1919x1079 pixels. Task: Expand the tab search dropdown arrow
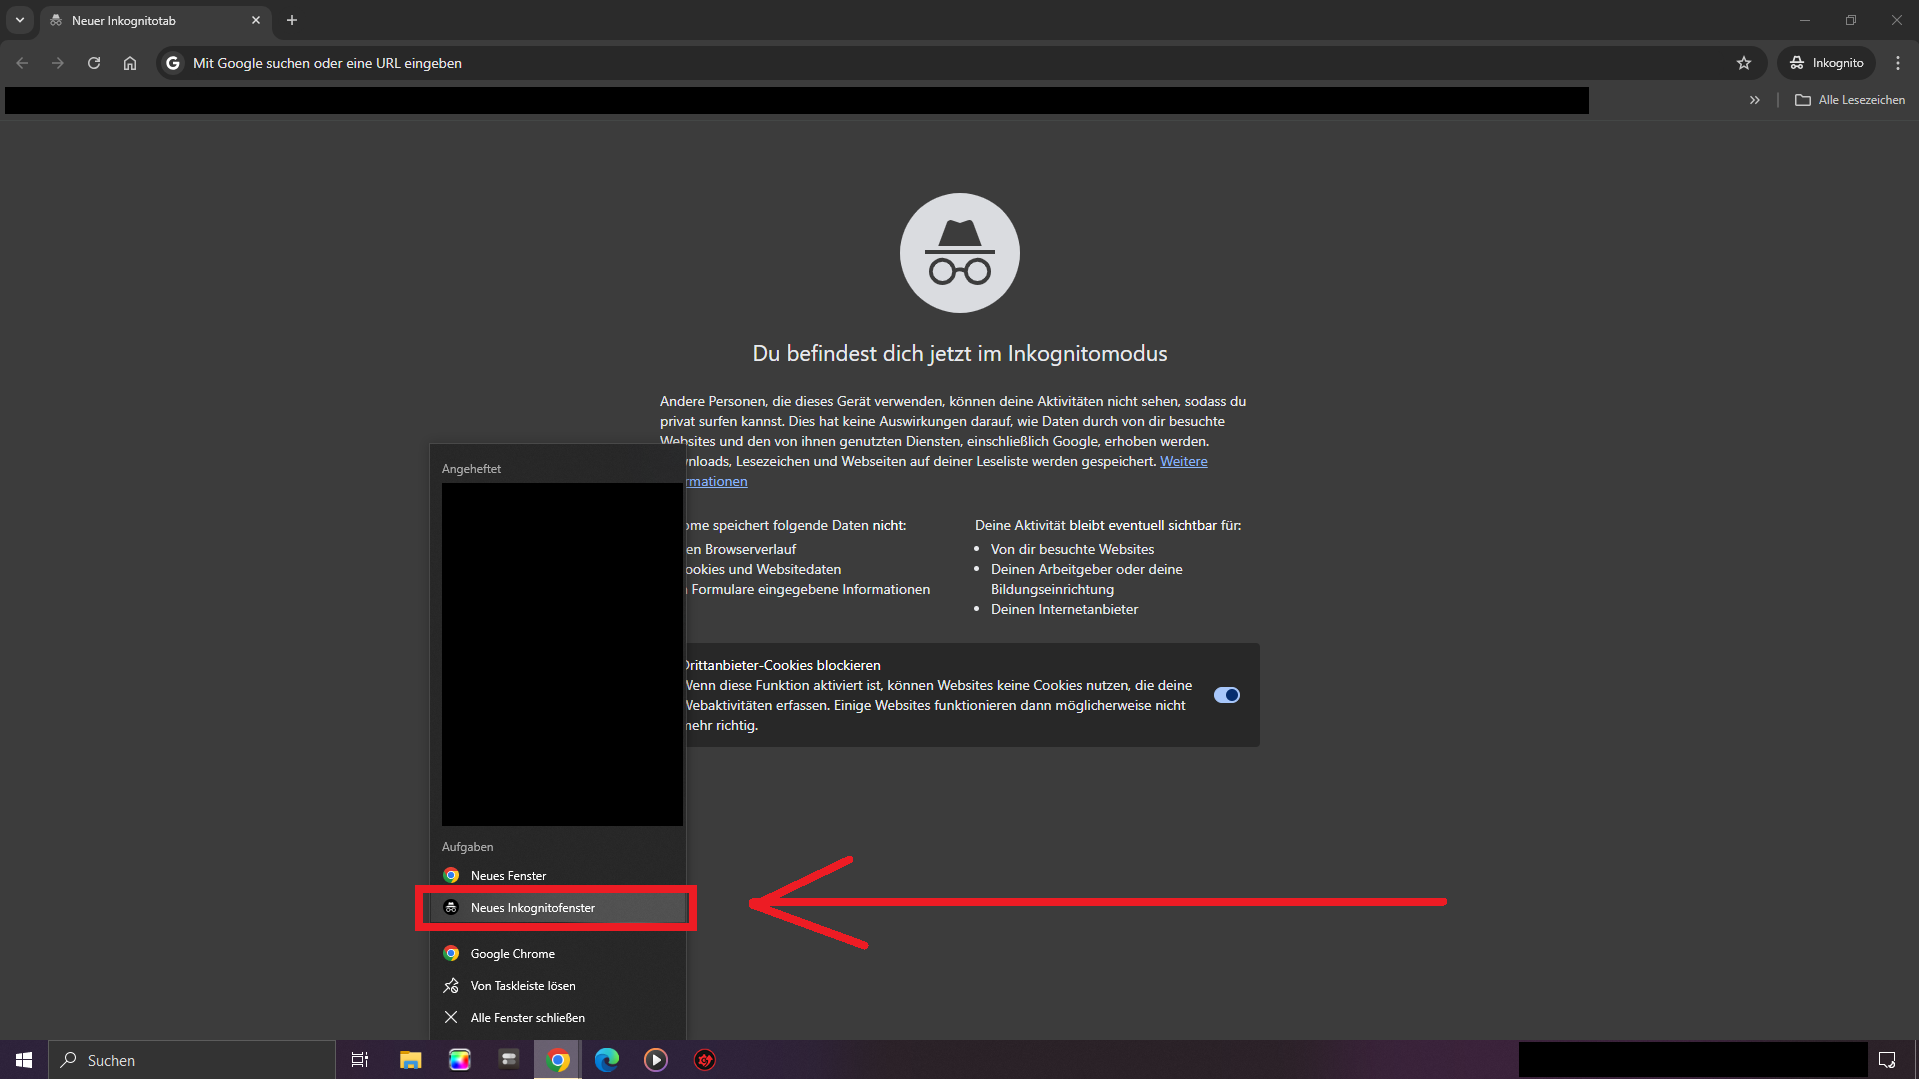coord(20,20)
